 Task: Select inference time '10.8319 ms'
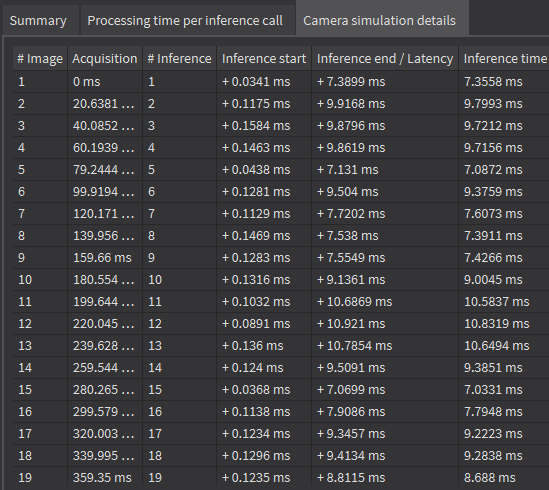(504, 324)
